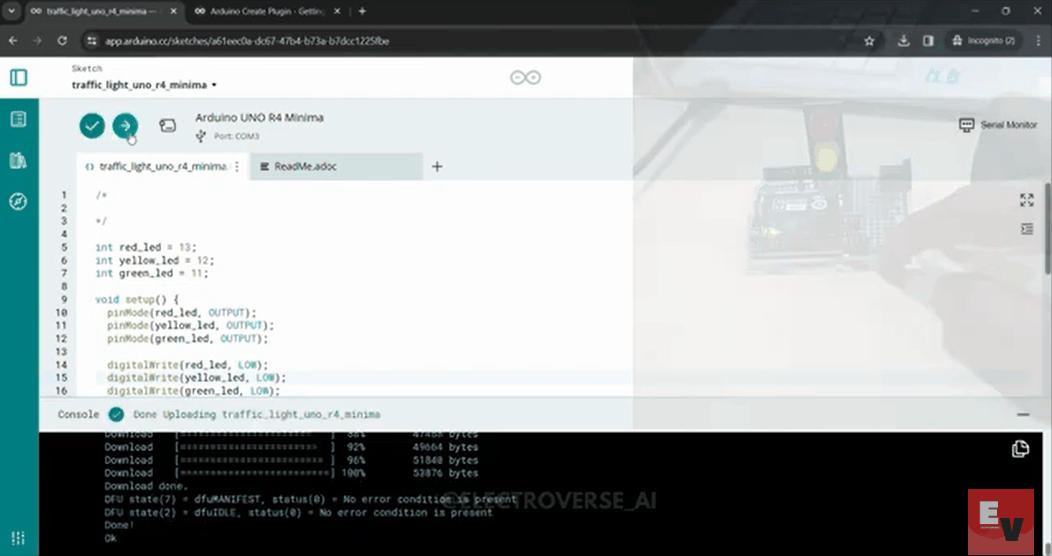1052x556 pixels.
Task: Close the Arduino Create Plugin browser tab
Action: click(x=337, y=11)
